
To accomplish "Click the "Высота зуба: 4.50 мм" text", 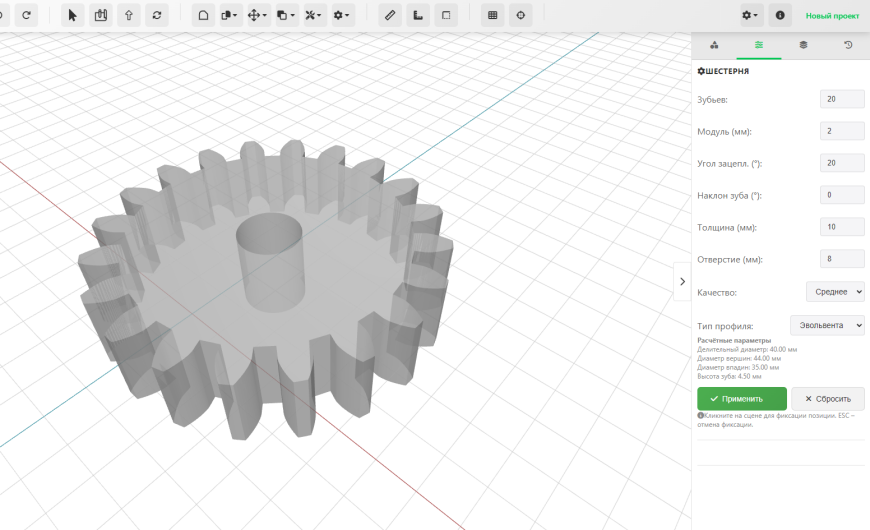I will (x=729, y=376).
